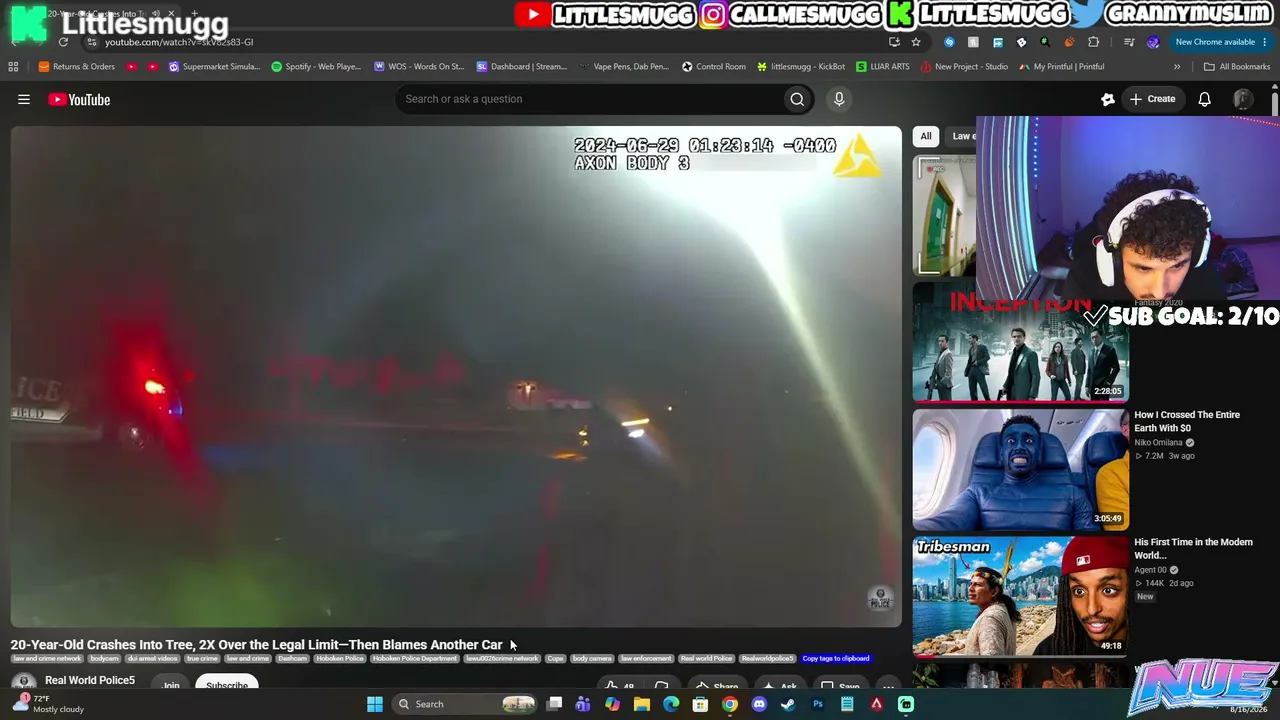Visit the Niko Omilana channel
1280x720 pixels.
click(1158, 442)
